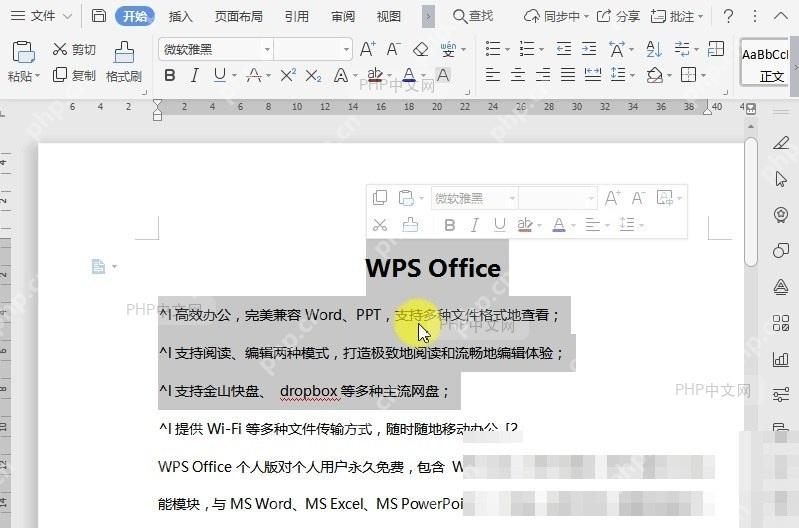
Task: Justify text in ribbon
Action: coord(568,75)
